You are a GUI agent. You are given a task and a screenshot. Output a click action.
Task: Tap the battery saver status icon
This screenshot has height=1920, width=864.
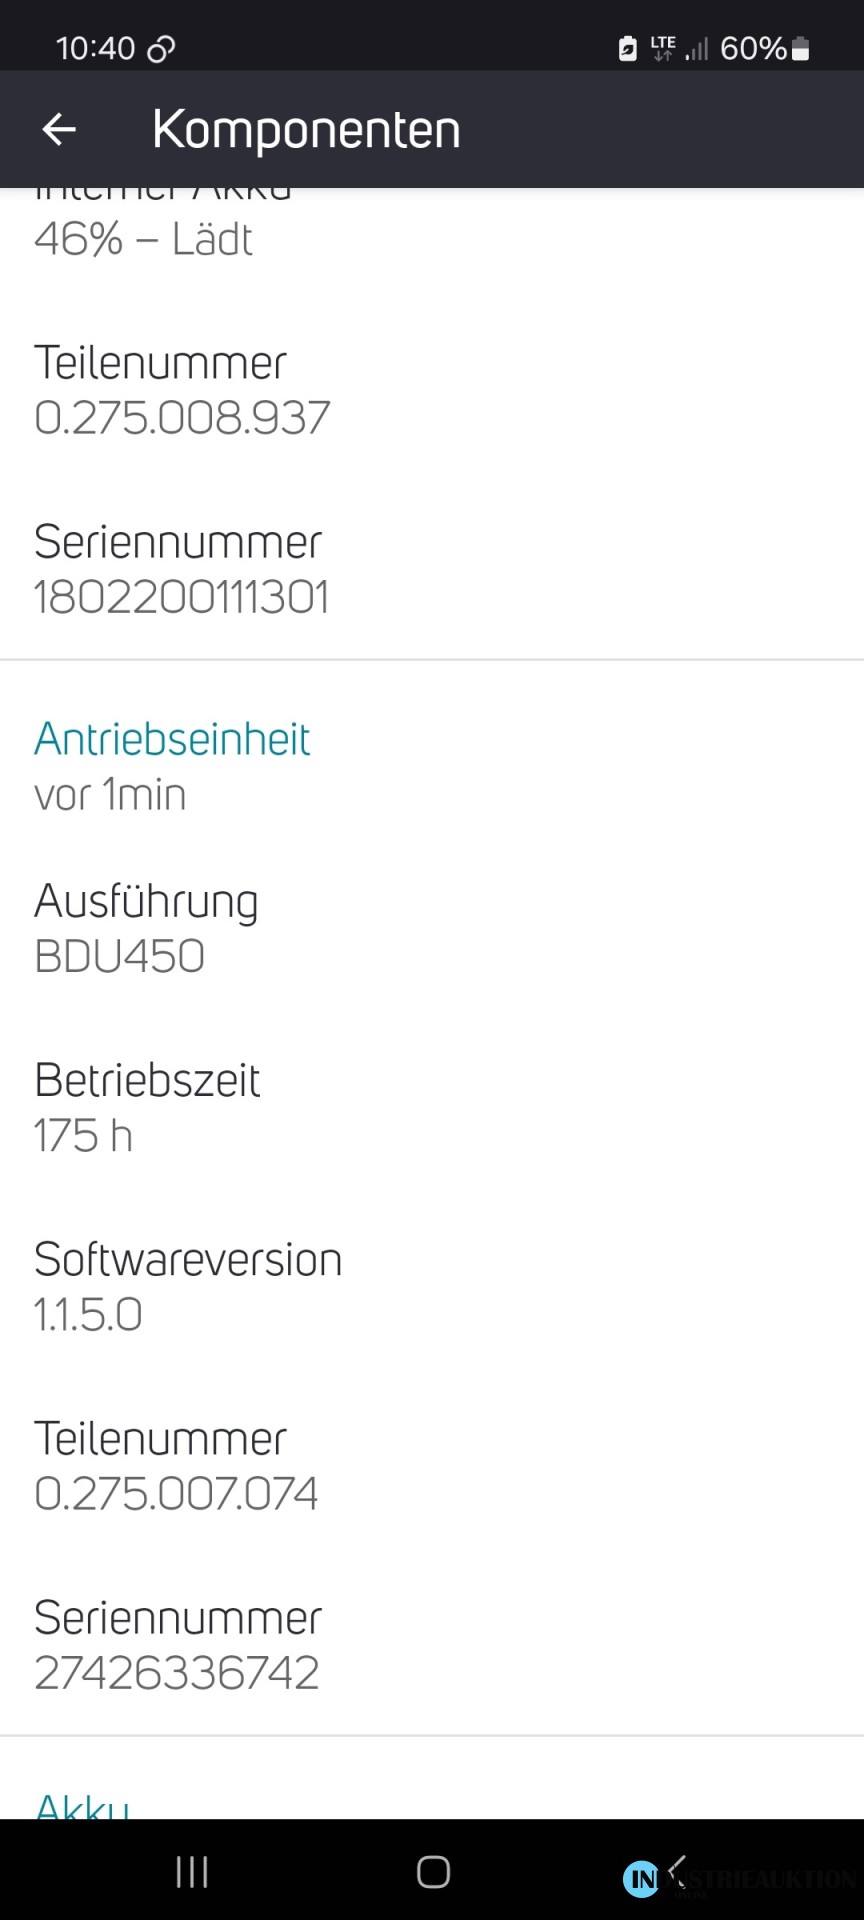627,48
